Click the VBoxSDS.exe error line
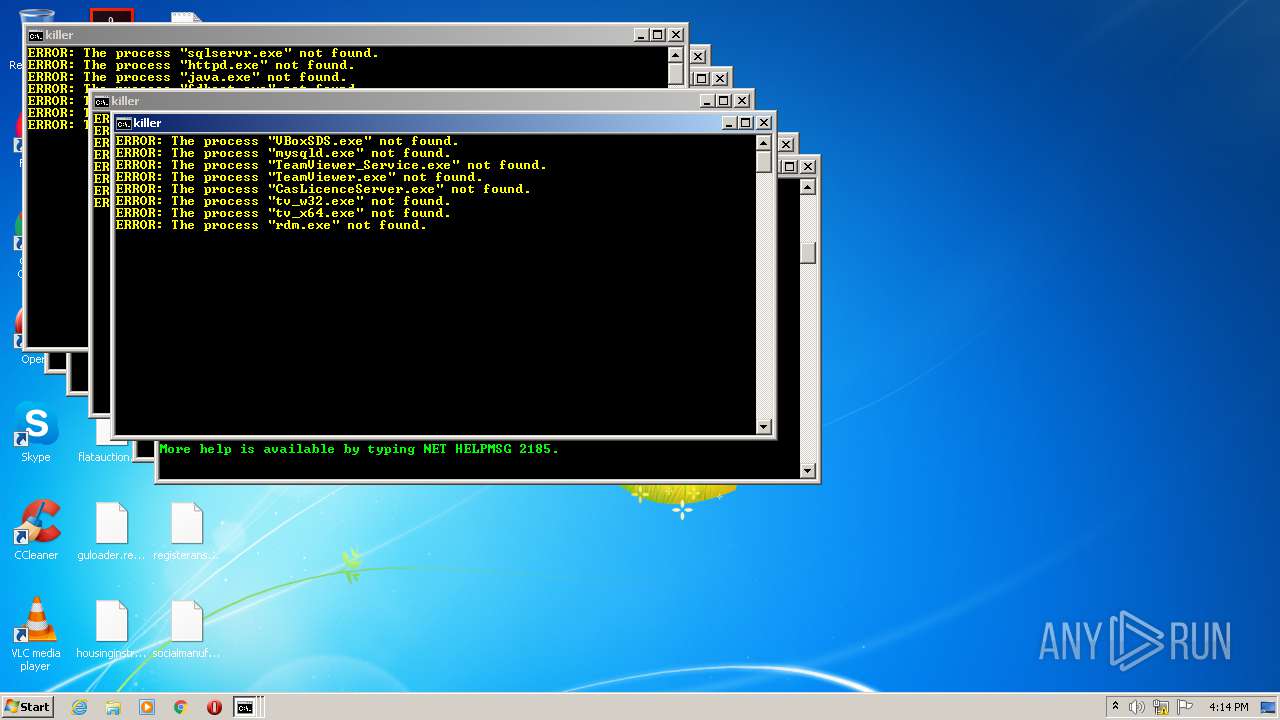 [x=287, y=141]
